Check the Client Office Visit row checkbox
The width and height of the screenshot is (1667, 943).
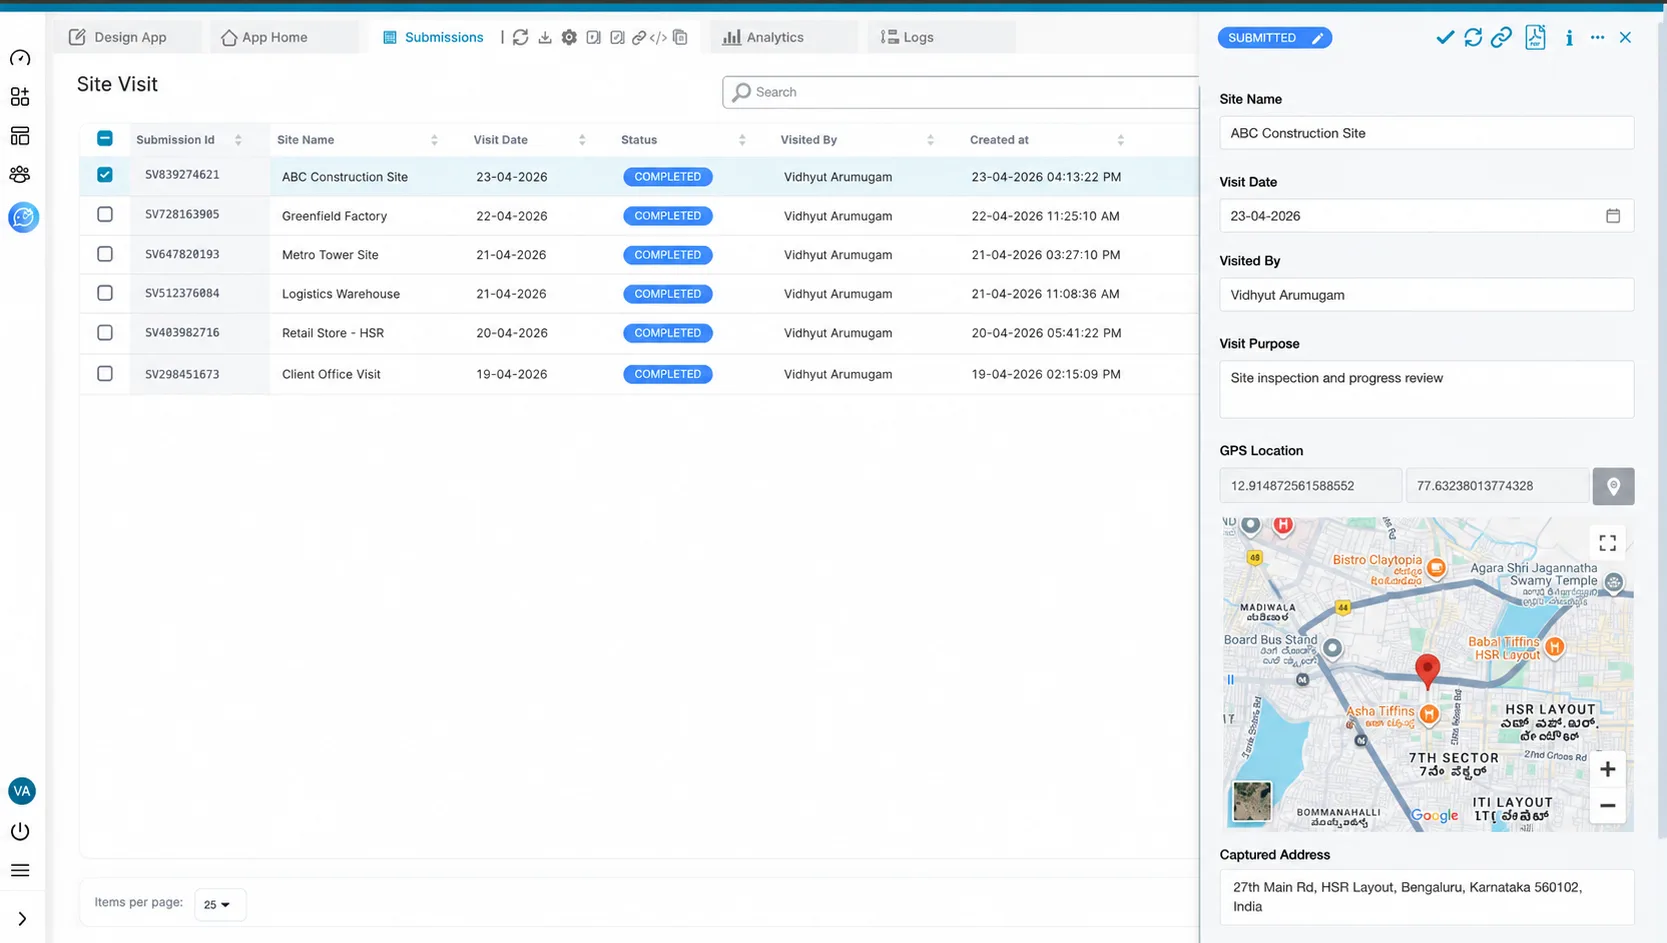click(x=105, y=373)
